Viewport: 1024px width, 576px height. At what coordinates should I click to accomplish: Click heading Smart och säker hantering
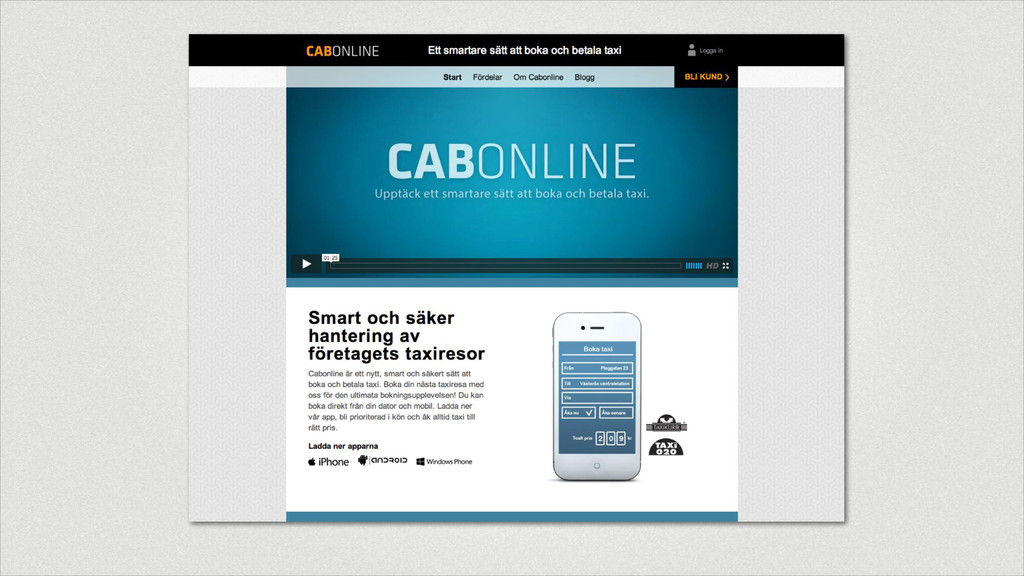[x=396, y=336]
